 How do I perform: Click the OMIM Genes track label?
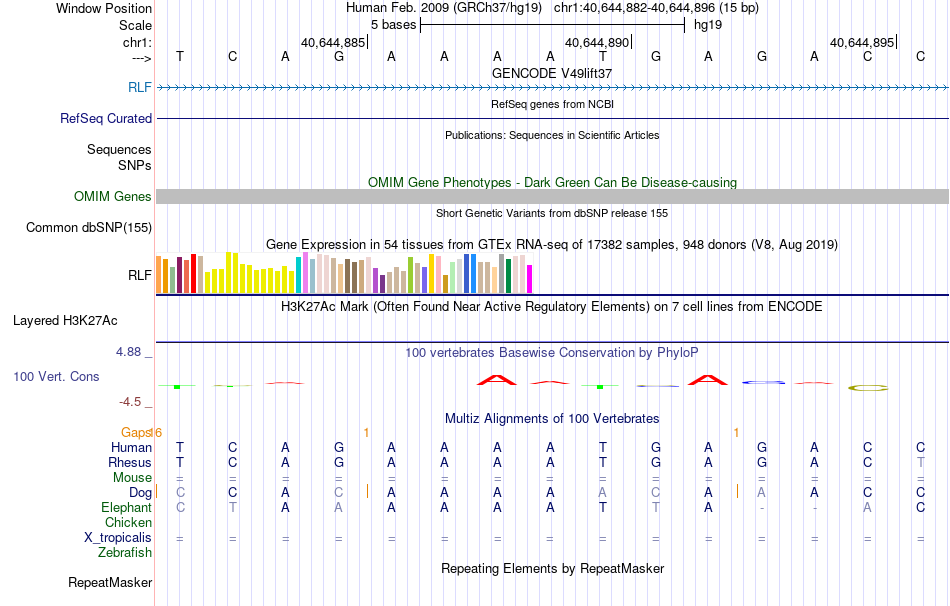(112, 196)
